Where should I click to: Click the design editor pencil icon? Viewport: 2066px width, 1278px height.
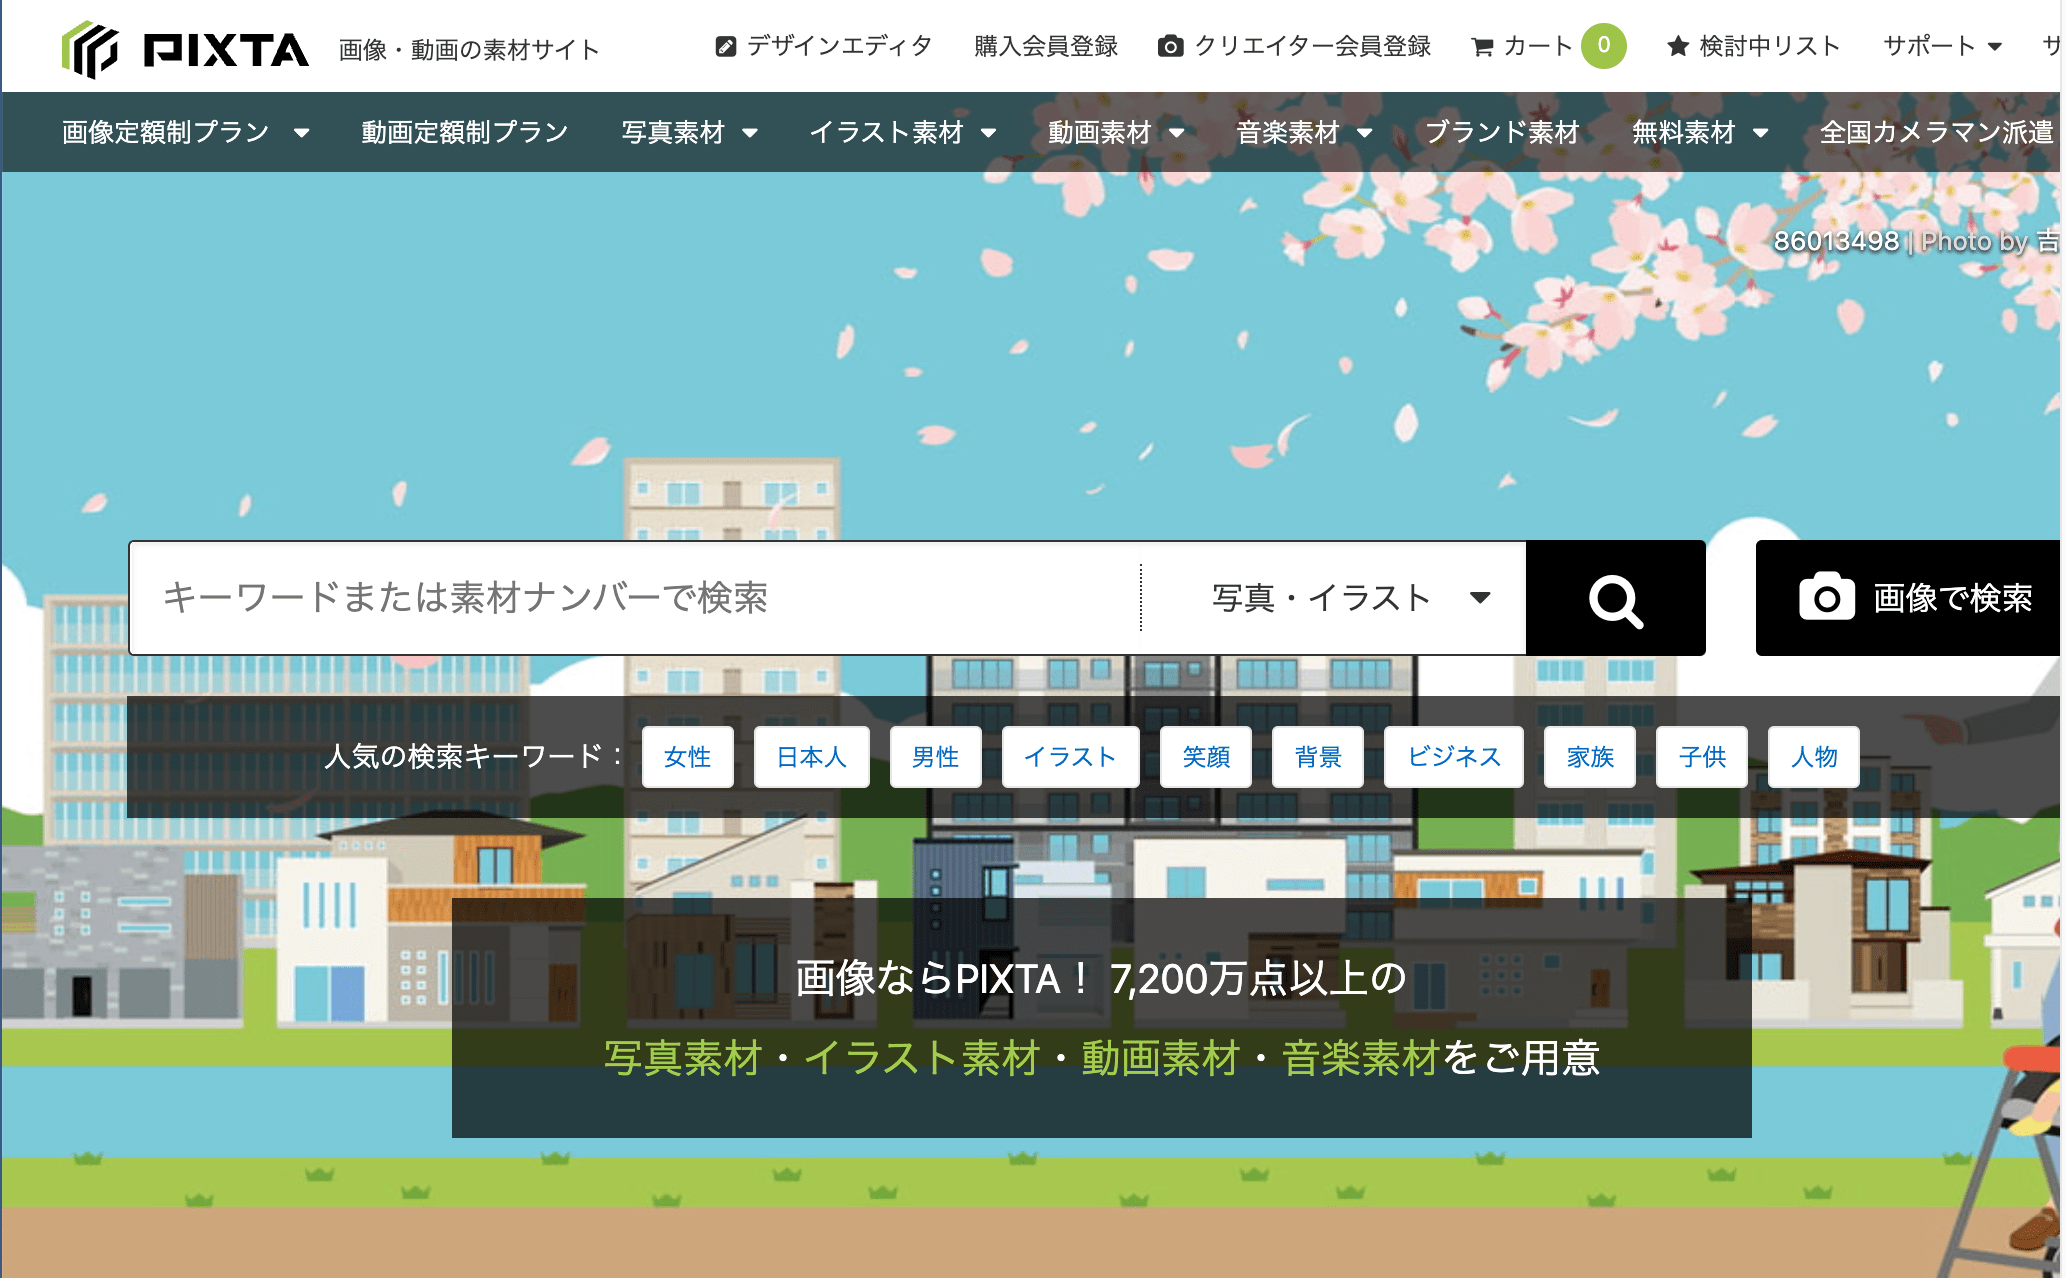coord(726,46)
